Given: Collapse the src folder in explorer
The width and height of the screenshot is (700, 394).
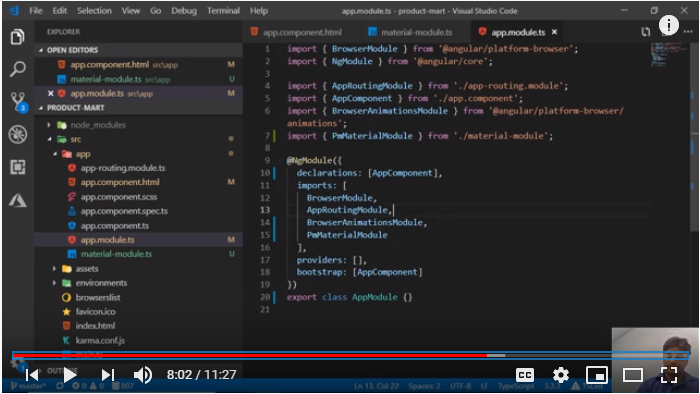Looking at the screenshot, I should (49, 139).
